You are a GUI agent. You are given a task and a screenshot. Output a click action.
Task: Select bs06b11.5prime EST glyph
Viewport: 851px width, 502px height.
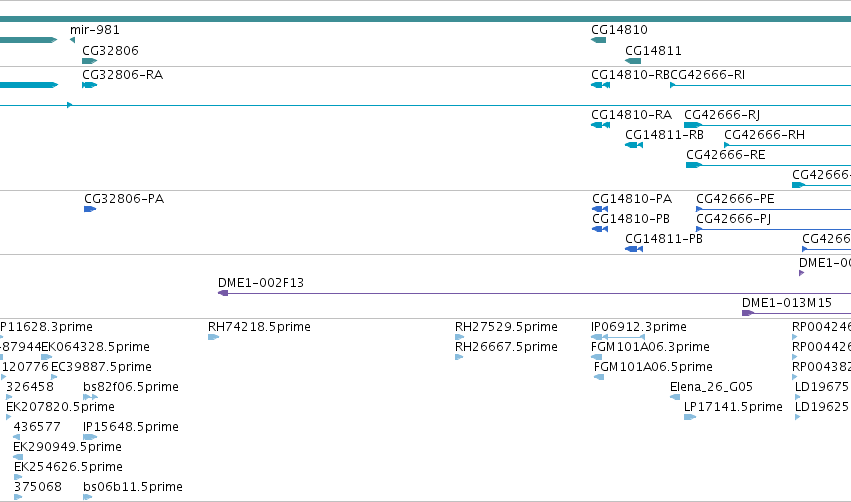tap(87, 497)
